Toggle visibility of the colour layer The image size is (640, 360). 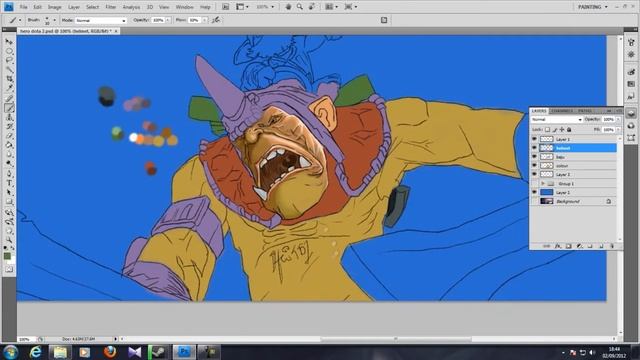[534, 165]
